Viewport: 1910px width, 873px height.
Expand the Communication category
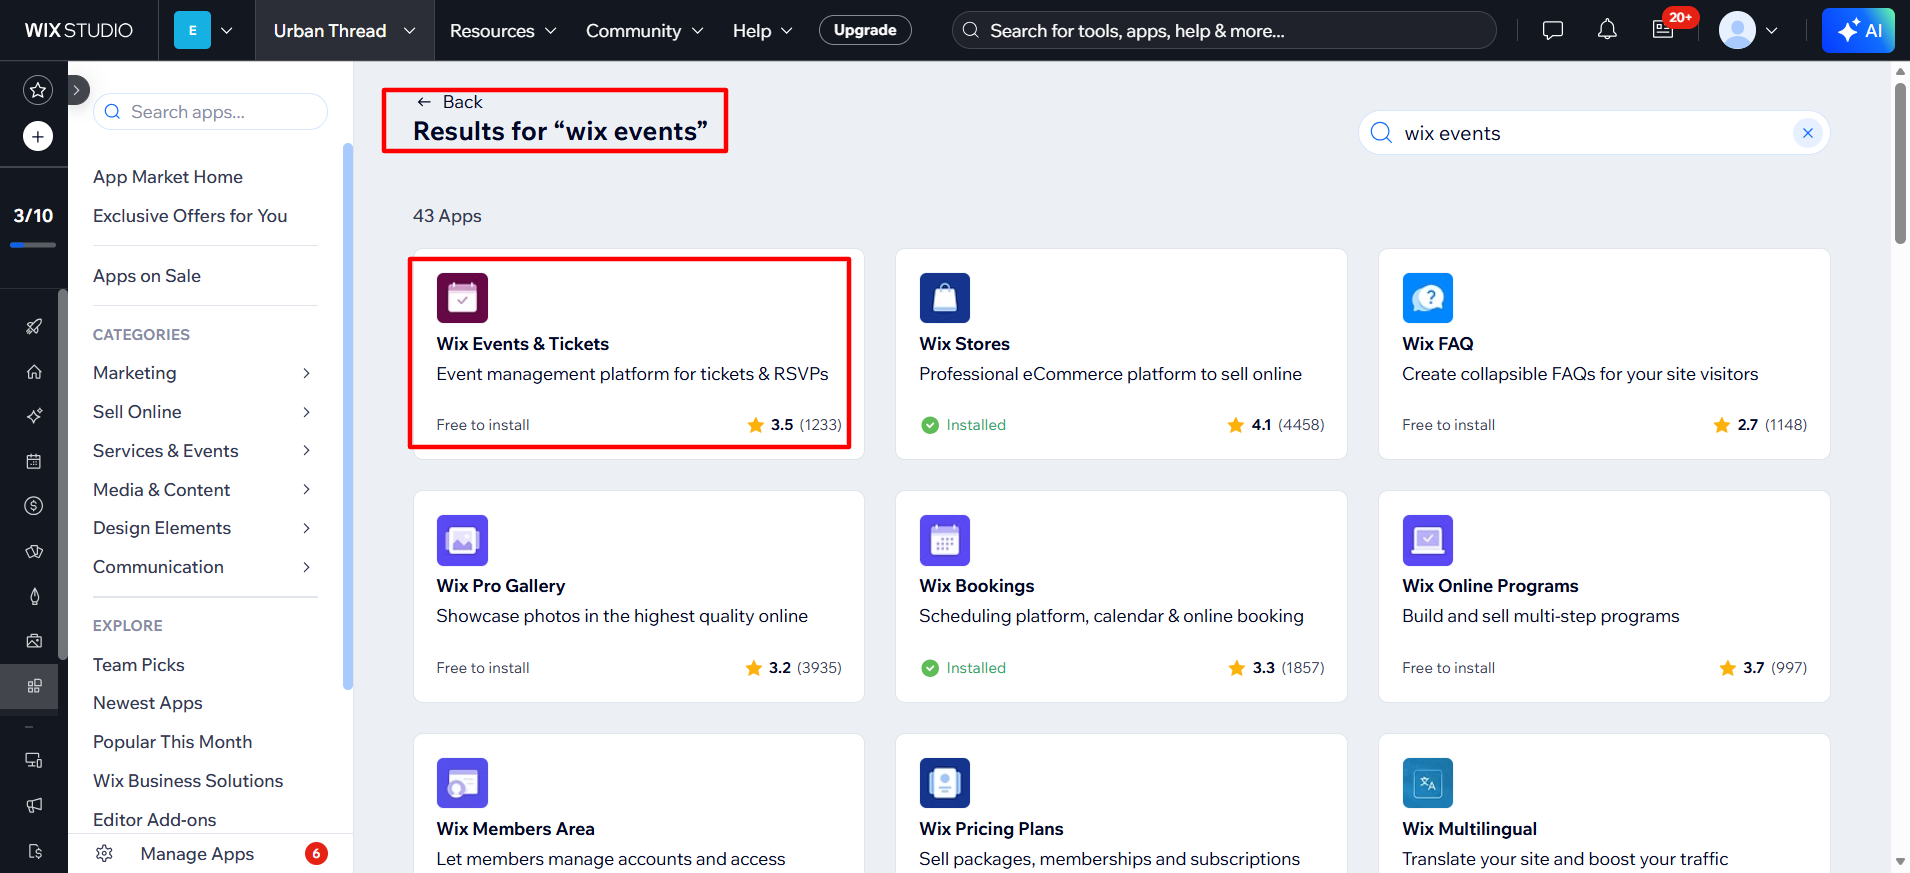click(x=204, y=567)
